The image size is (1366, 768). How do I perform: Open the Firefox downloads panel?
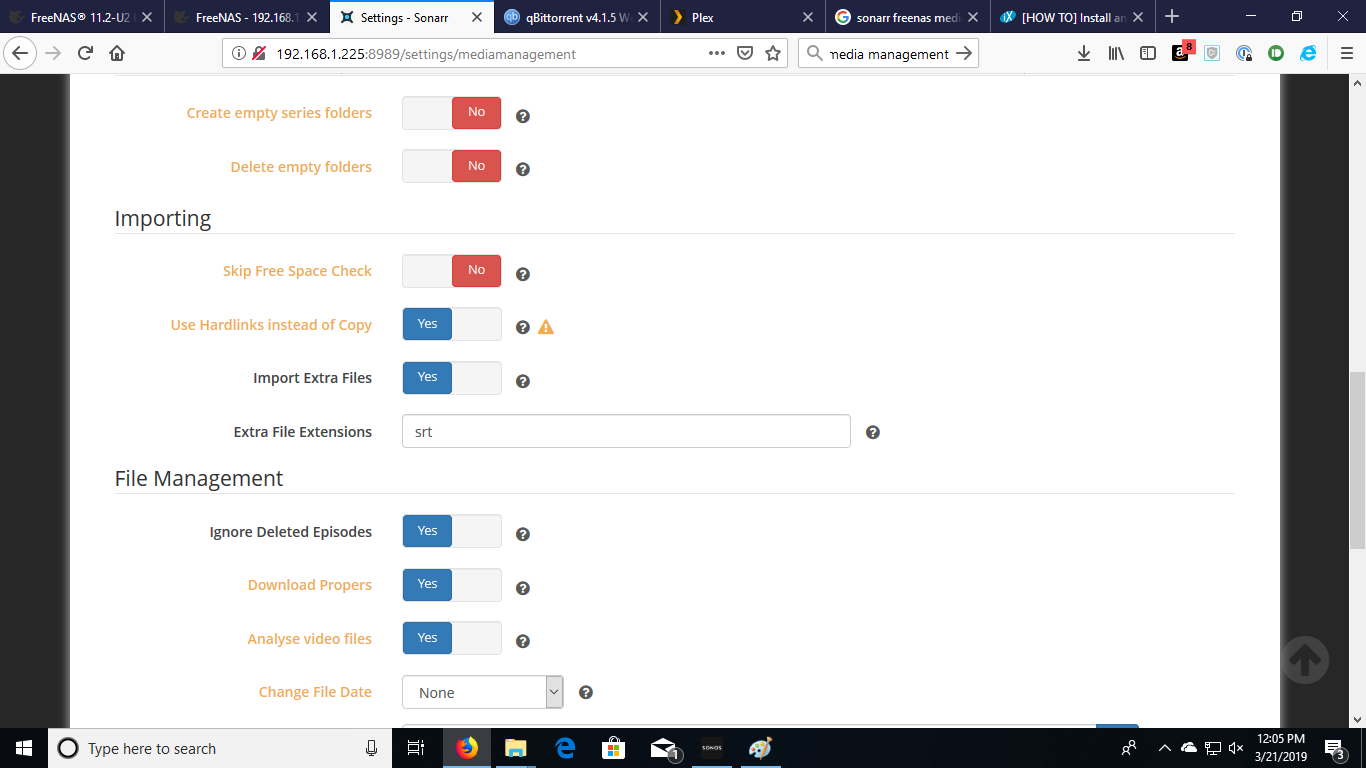coord(1084,54)
